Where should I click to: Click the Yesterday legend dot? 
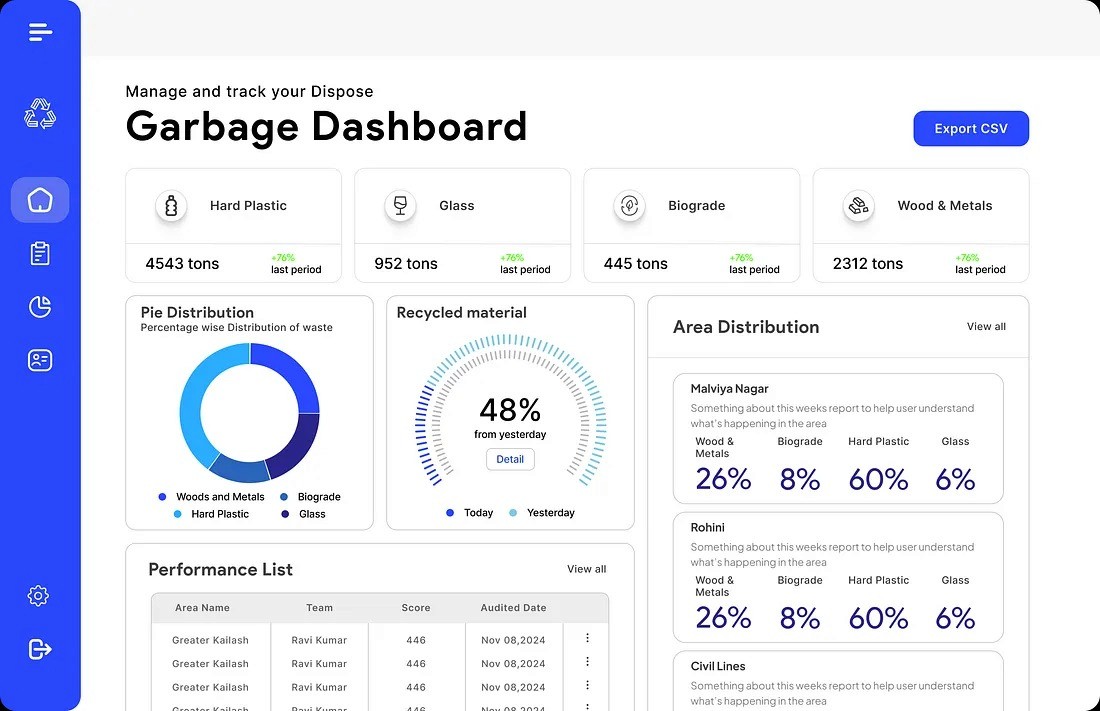tap(513, 513)
